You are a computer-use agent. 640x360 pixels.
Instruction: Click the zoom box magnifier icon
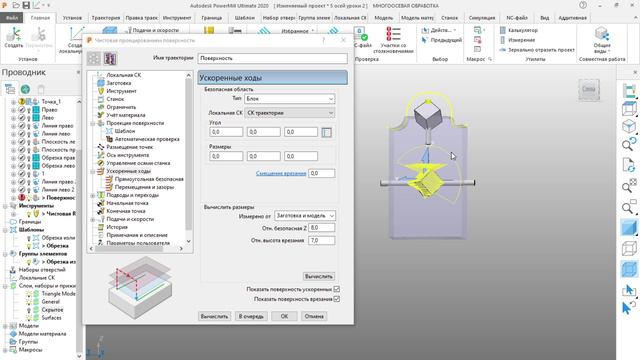[x=629, y=207]
